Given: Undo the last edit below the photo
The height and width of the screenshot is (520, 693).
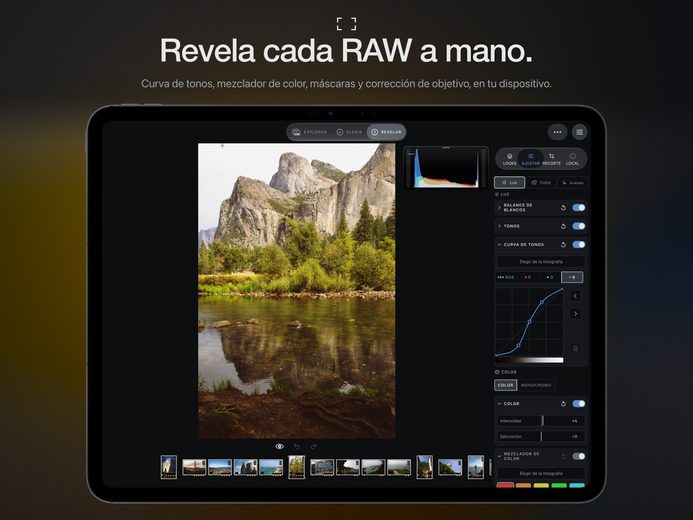Looking at the screenshot, I should [x=297, y=447].
